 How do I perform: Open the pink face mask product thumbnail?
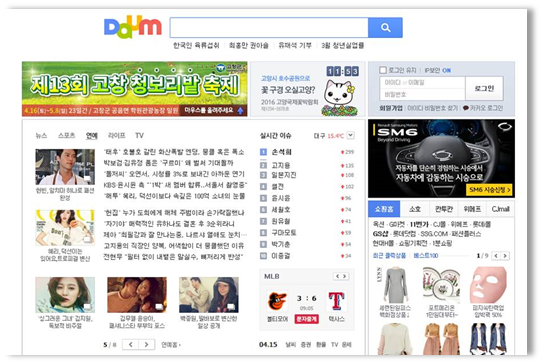point(488,285)
